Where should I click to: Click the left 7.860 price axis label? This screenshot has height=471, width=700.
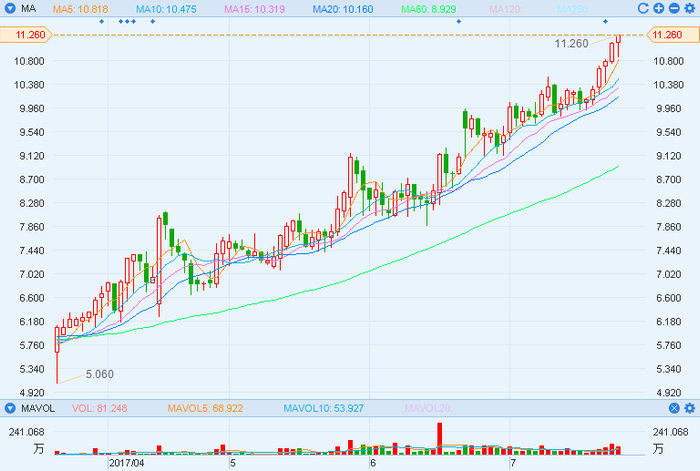(31, 227)
